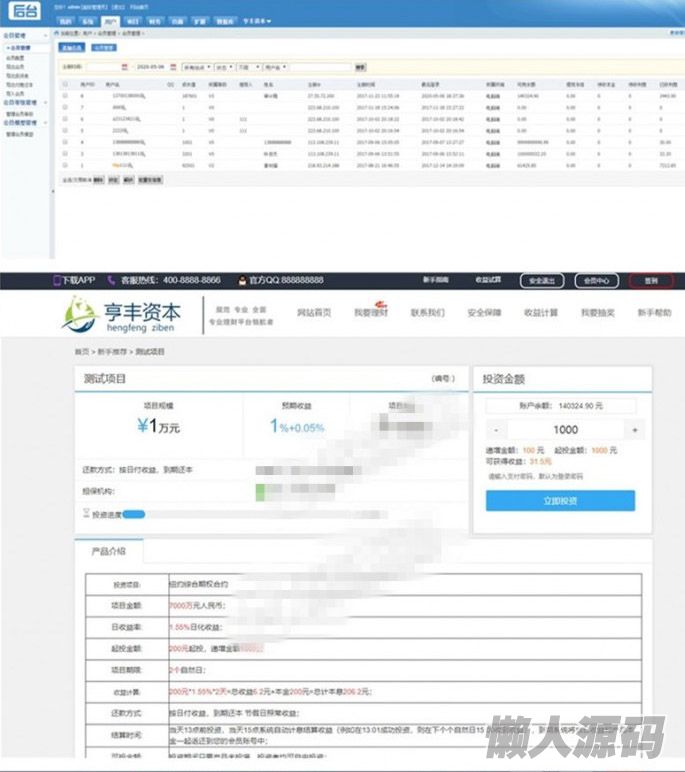
Task: Open the 产品介绍 tab
Action: [x=109, y=551]
